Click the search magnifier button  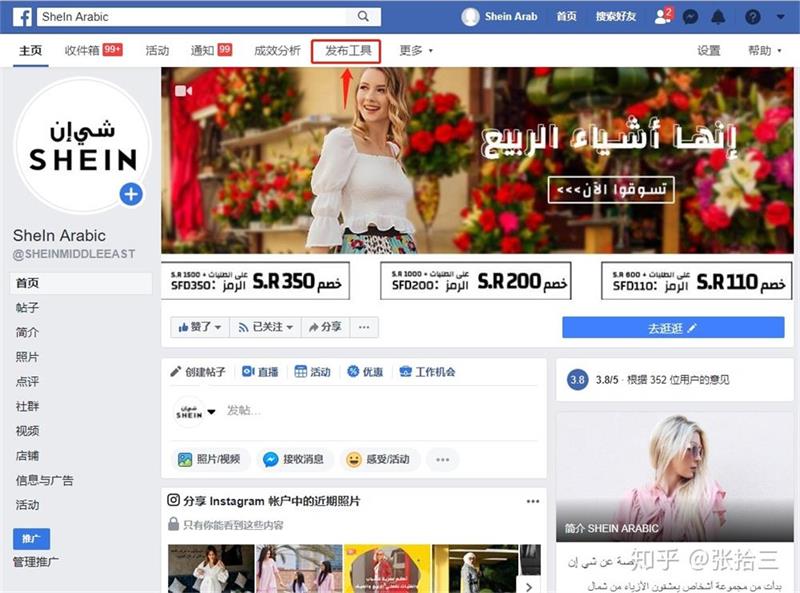point(363,16)
